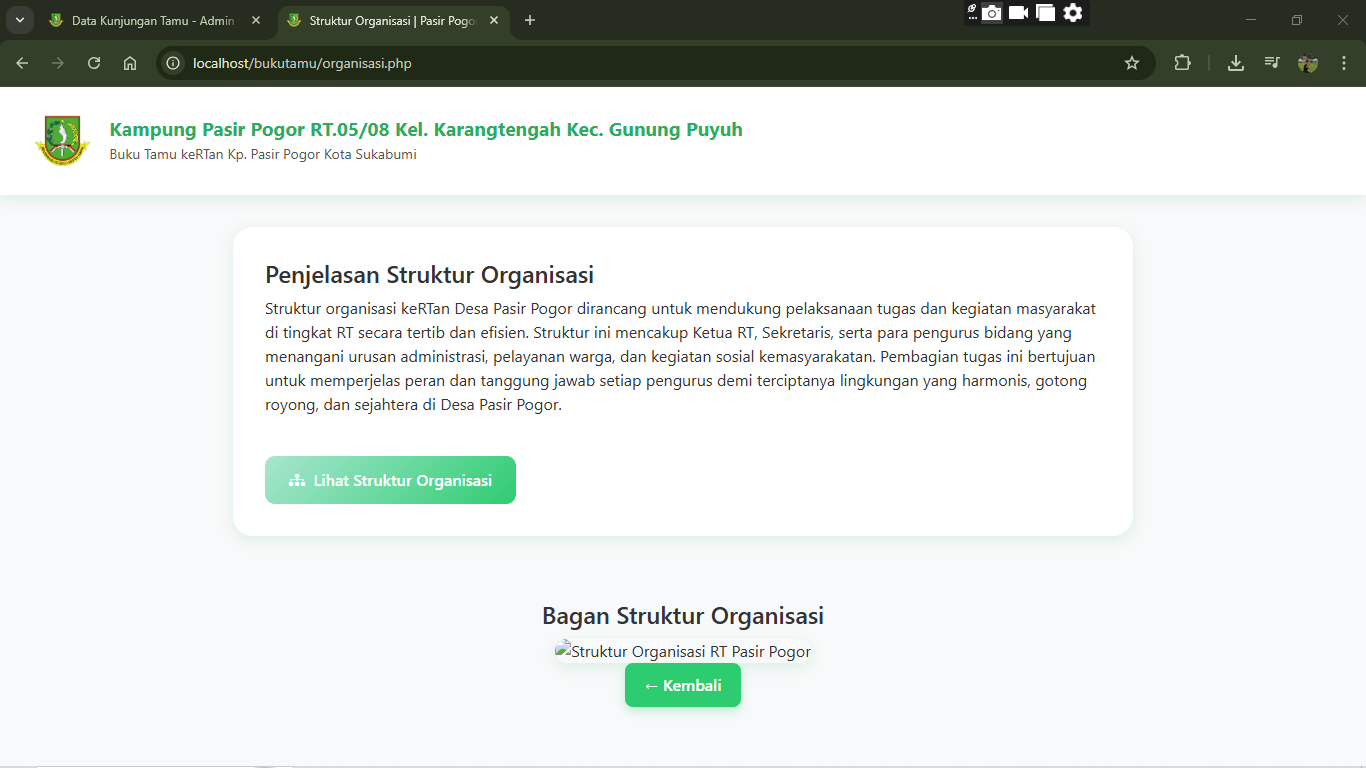Open a new browser tab
This screenshot has width=1366, height=768.
coord(530,20)
